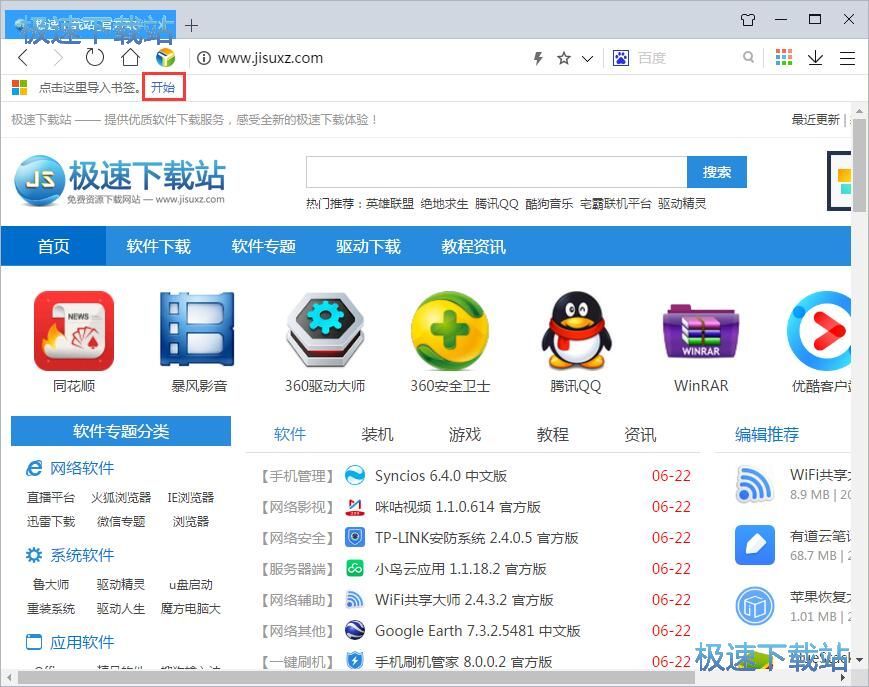869x687 pixels.
Task: Open 鲁大师 category link
Action: coord(51,584)
